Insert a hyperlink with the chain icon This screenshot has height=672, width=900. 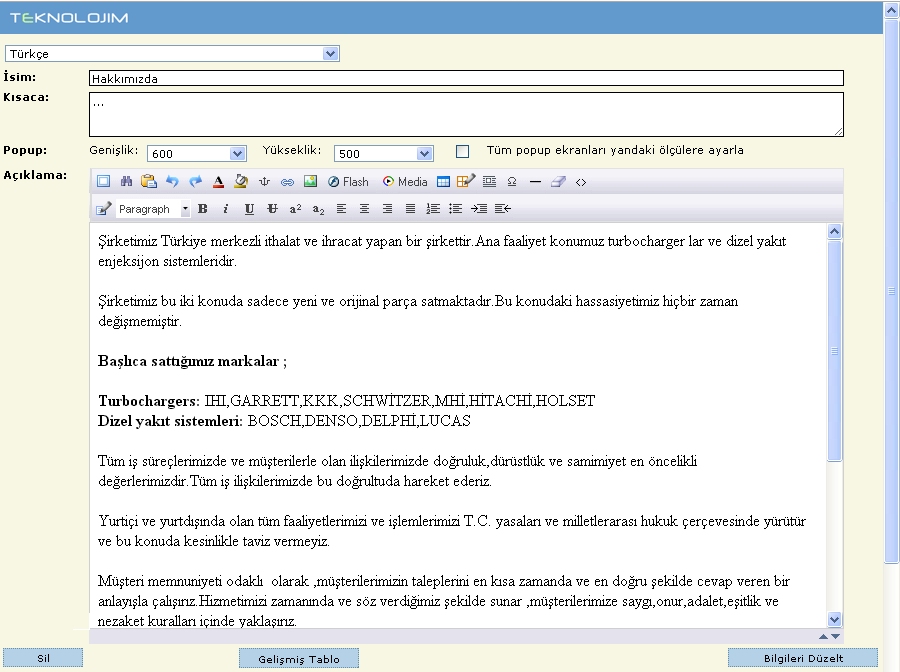(287, 182)
